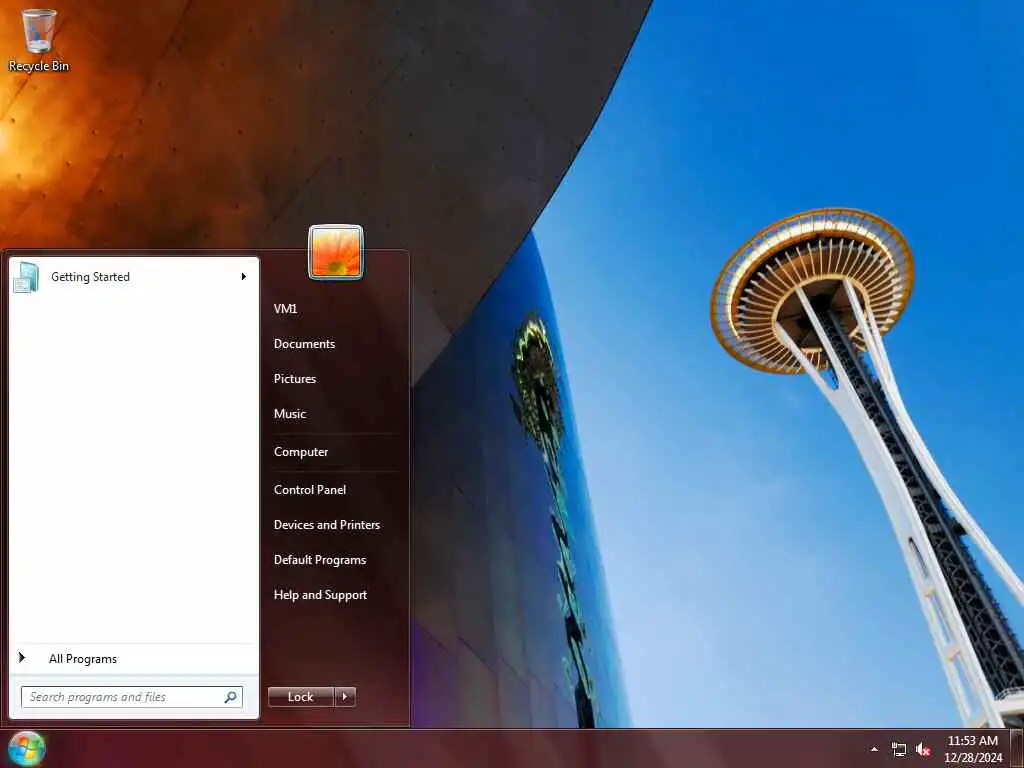
Task: Expand the Getting Started submenu arrow
Action: pyautogui.click(x=244, y=277)
